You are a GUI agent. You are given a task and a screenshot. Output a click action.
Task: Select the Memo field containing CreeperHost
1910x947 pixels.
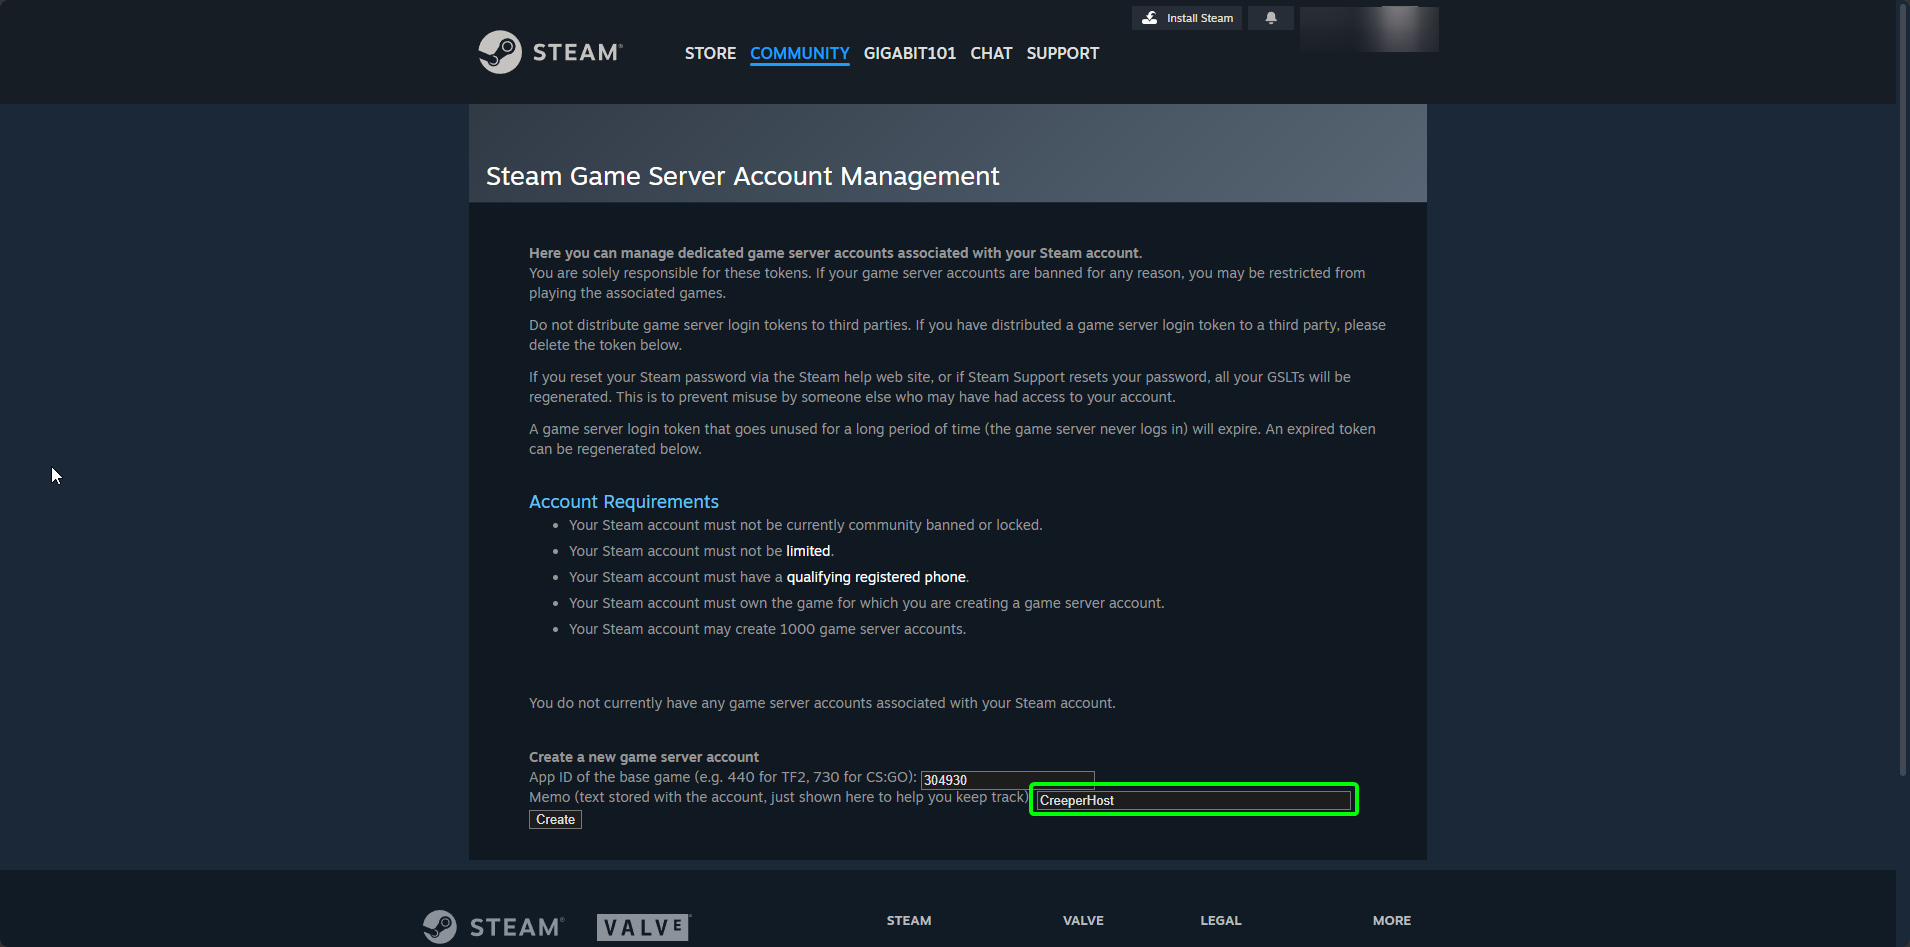(x=1193, y=800)
